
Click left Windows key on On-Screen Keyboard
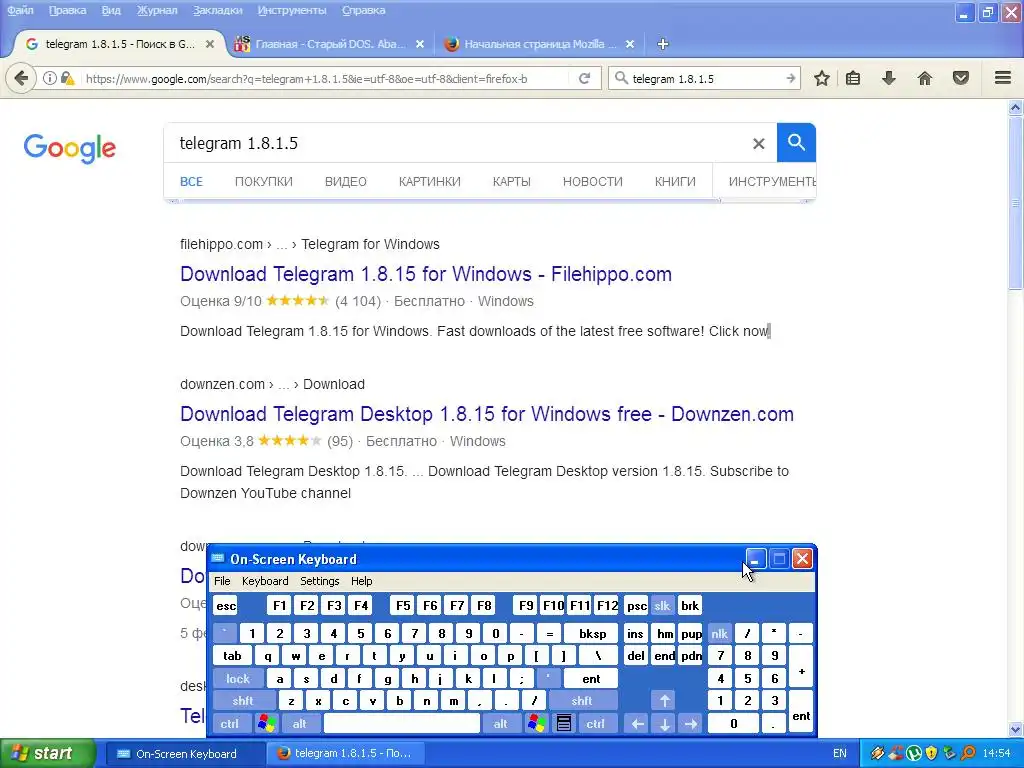coord(266,724)
